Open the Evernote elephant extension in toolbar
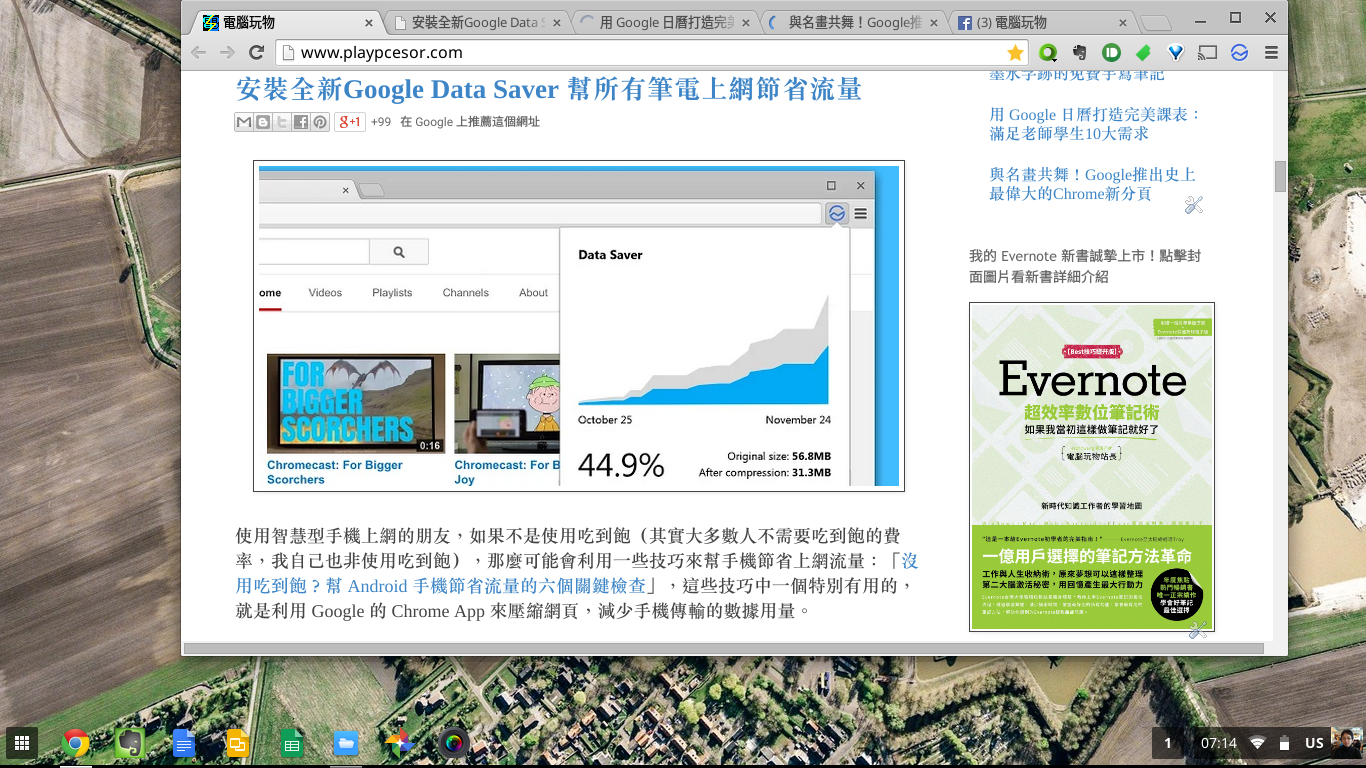This screenshot has height=768, width=1366. coord(1080,53)
